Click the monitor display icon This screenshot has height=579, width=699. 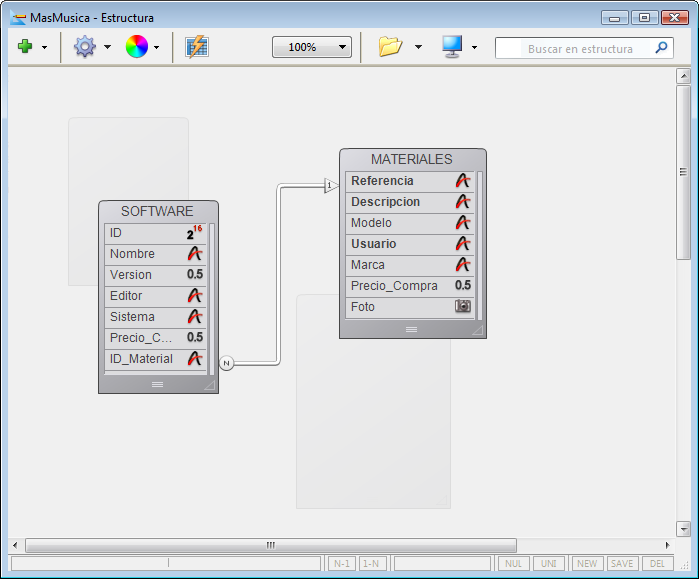(x=452, y=47)
